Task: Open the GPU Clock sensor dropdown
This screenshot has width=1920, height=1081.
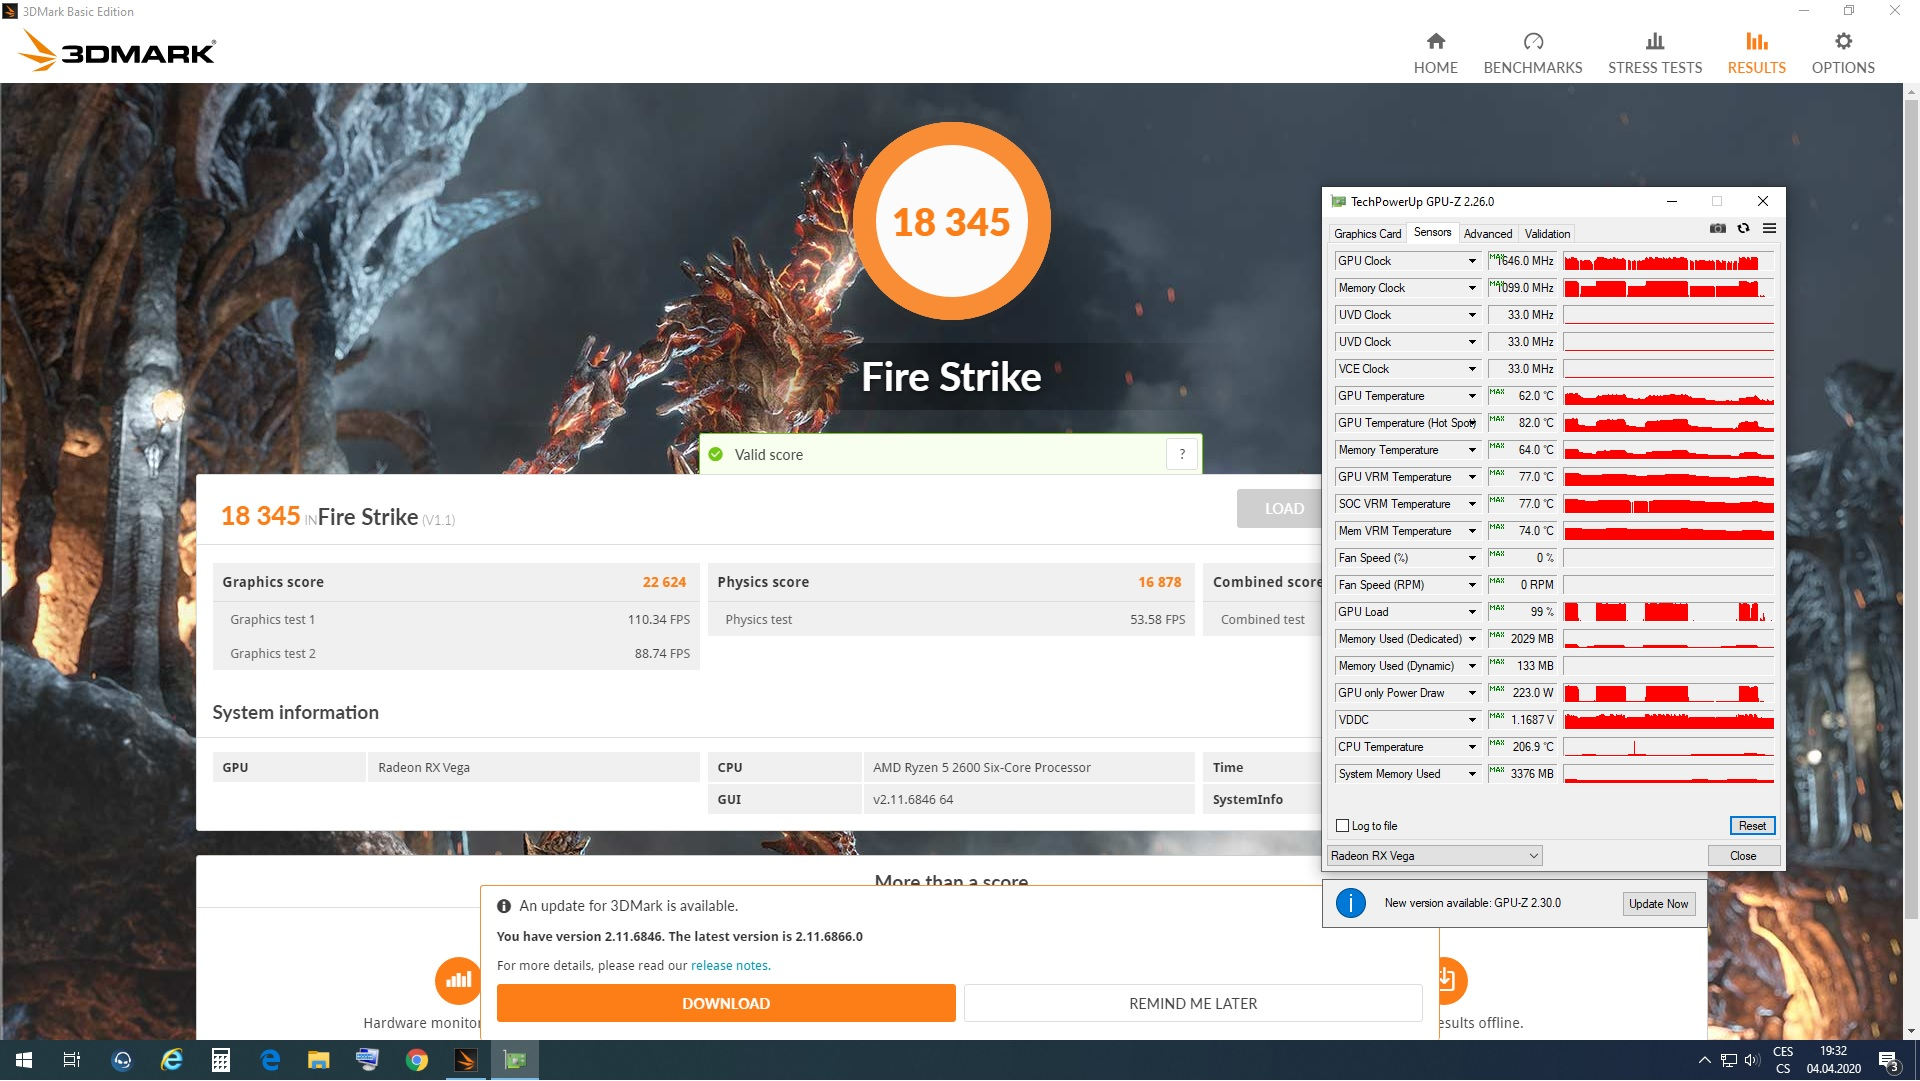Action: [x=1471, y=261]
